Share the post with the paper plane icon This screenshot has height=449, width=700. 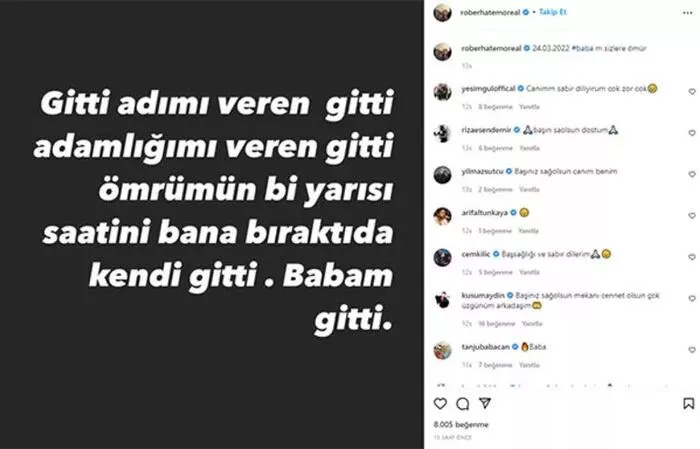point(485,403)
